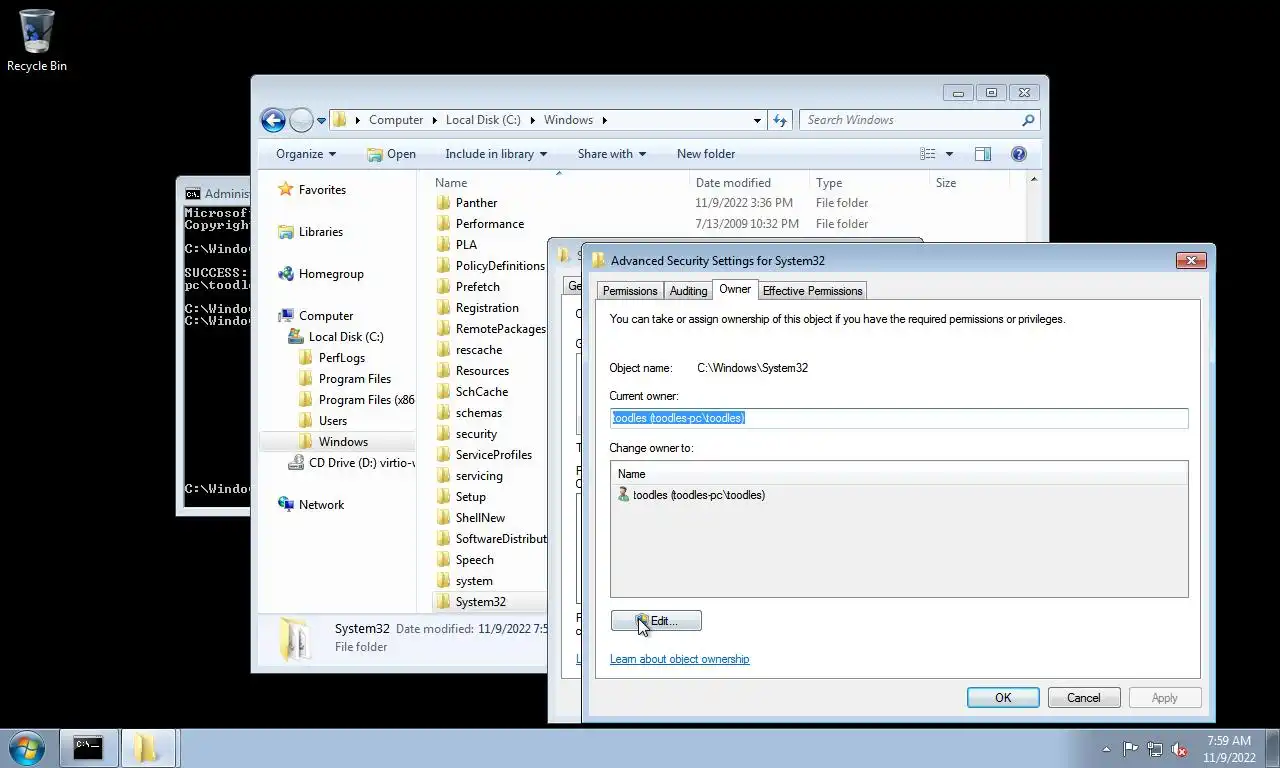Image resolution: width=1280 pixels, height=768 pixels.
Task: Click the Current owner text field
Action: coord(899,418)
